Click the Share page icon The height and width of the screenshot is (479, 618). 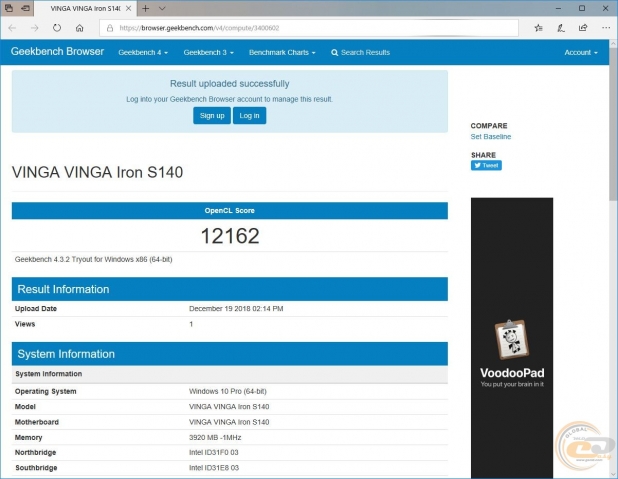point(583,28)
